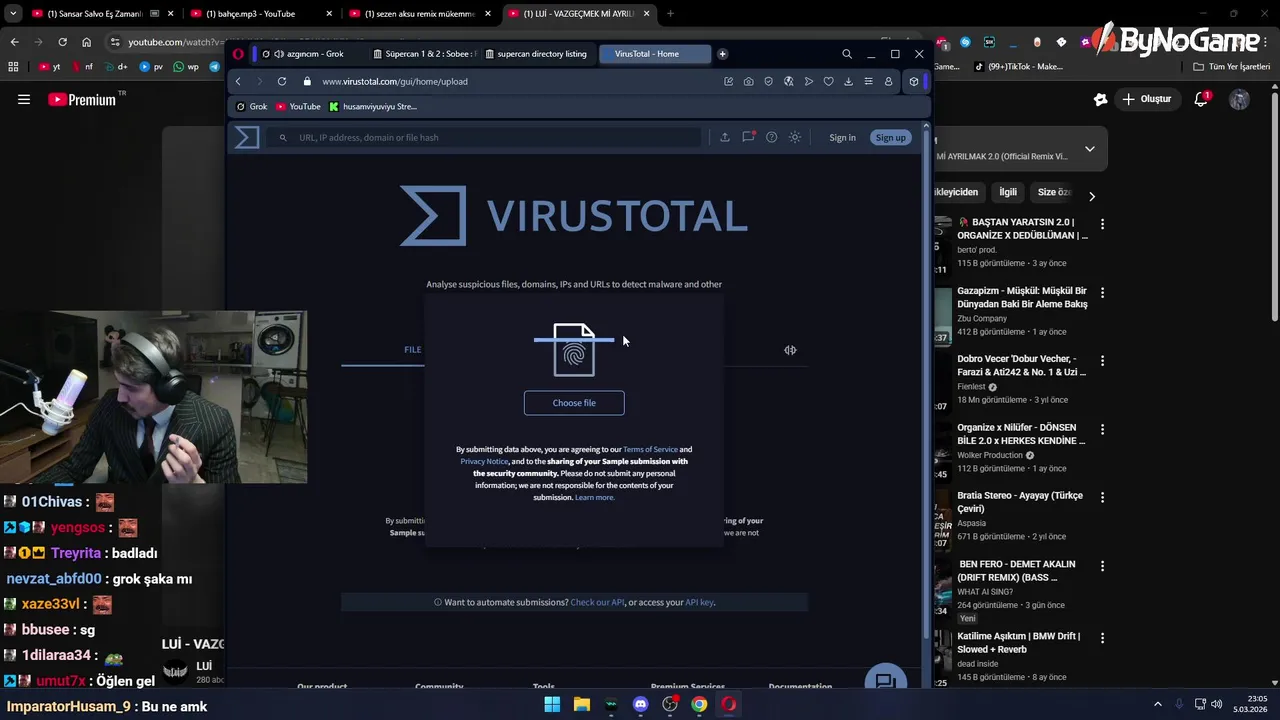
Task: Click the Opera logo menu button
Action: (x=238, y=54)
